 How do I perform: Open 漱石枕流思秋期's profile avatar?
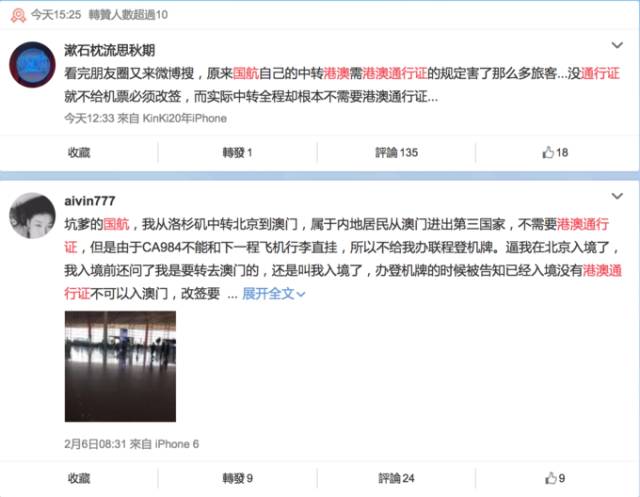coord(32,64)
